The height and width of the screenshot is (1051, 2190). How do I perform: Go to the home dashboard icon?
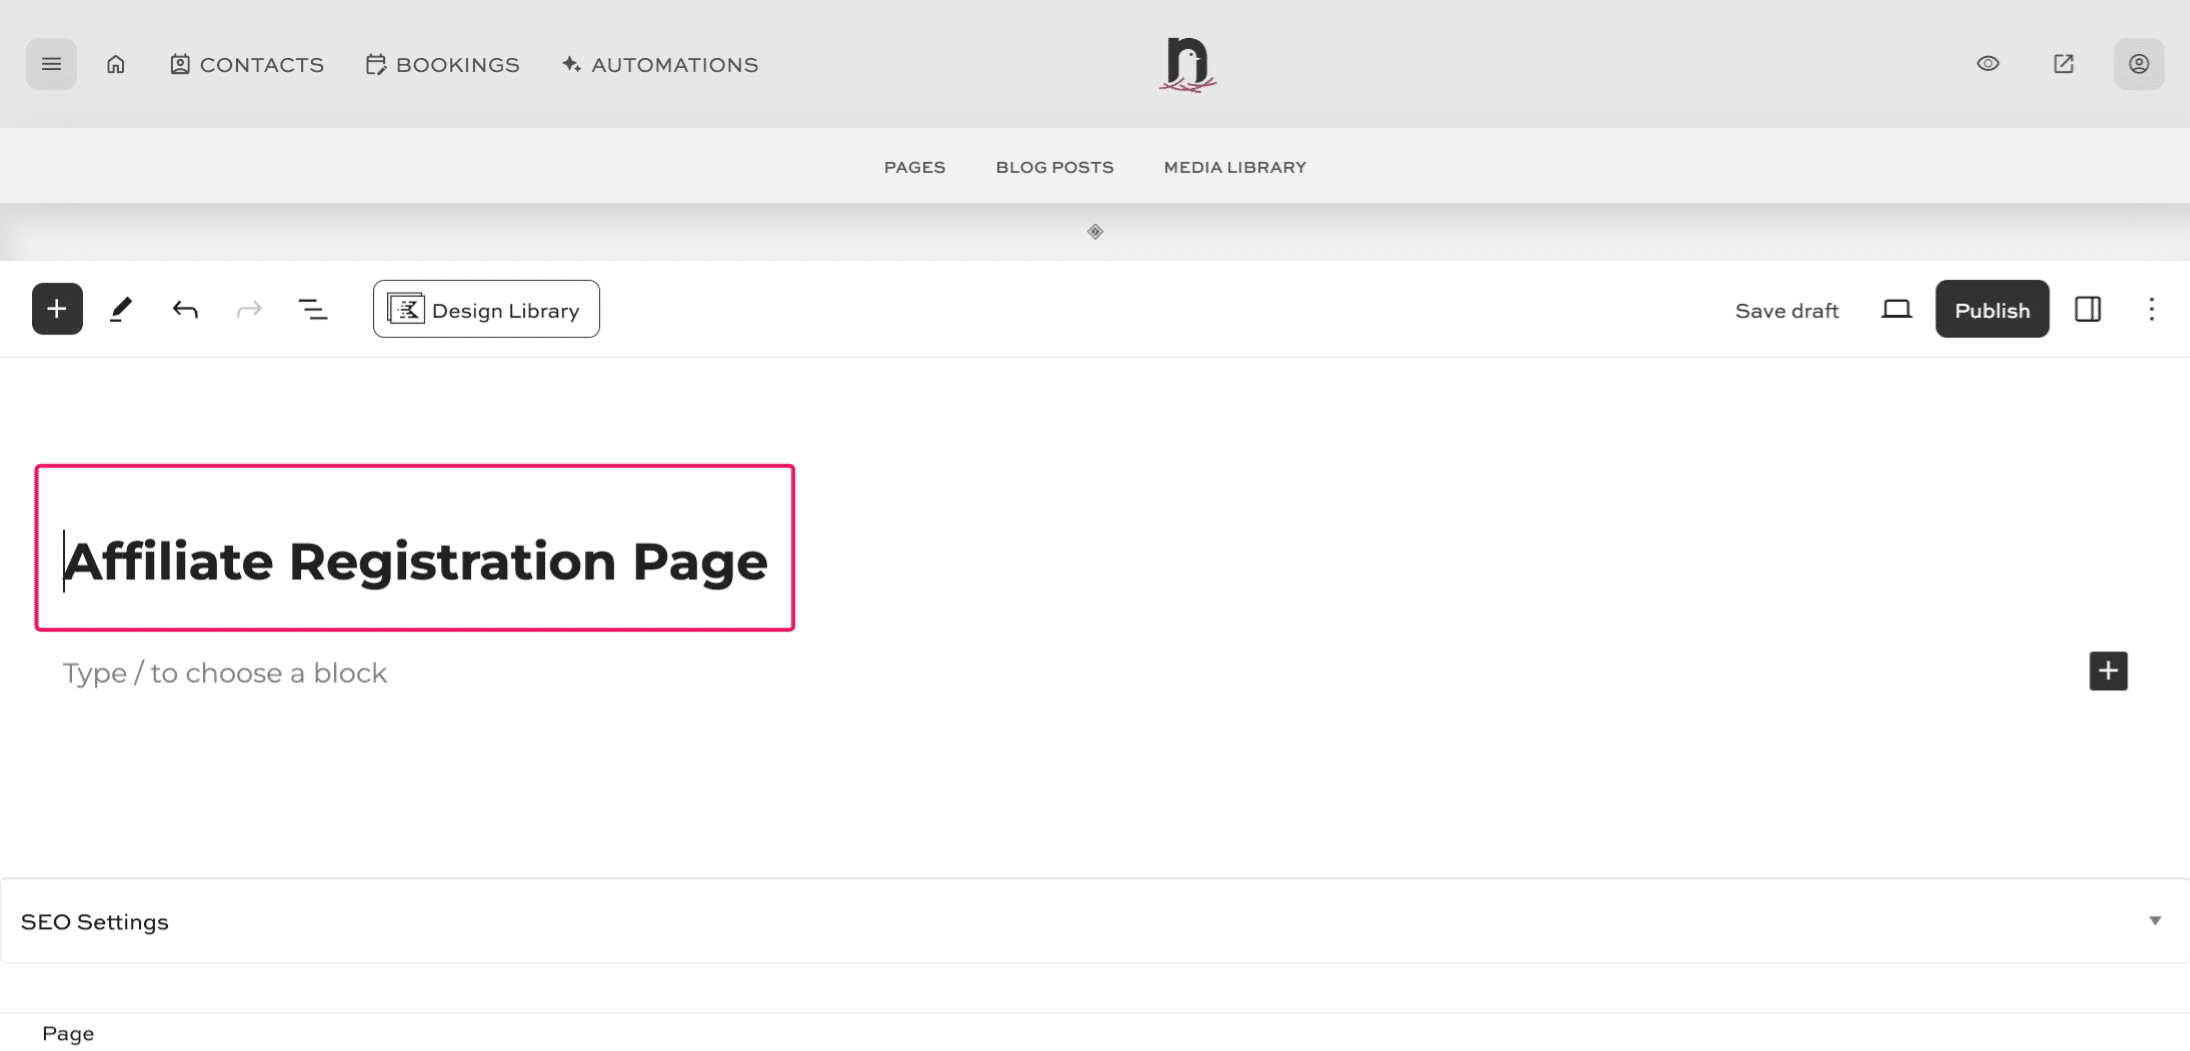(x=116, y=64)
